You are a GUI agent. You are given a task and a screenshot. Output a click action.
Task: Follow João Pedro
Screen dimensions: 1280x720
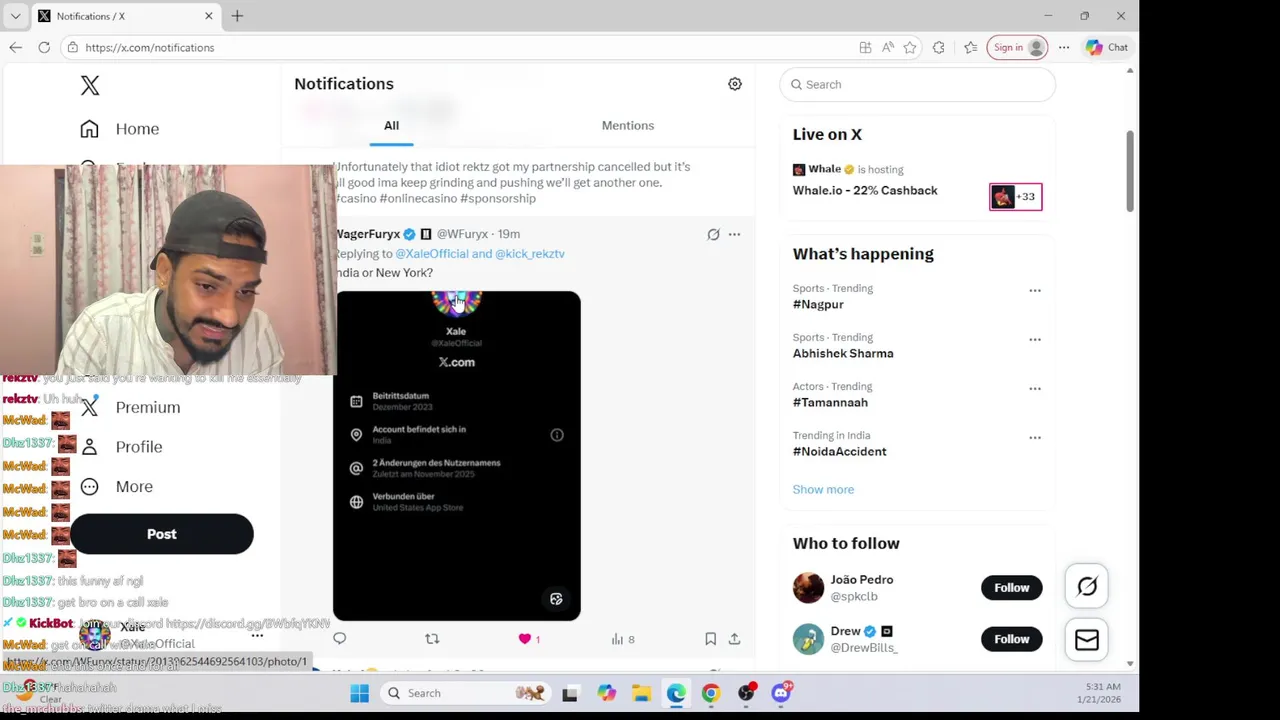1011,588
